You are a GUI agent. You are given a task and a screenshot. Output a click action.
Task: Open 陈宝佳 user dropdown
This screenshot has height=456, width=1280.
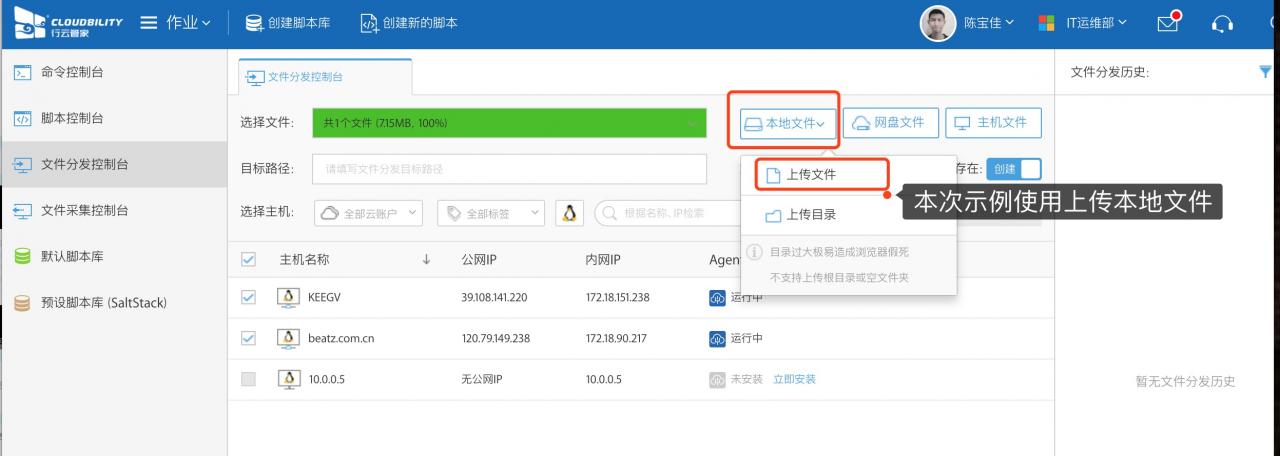[989, 22]
